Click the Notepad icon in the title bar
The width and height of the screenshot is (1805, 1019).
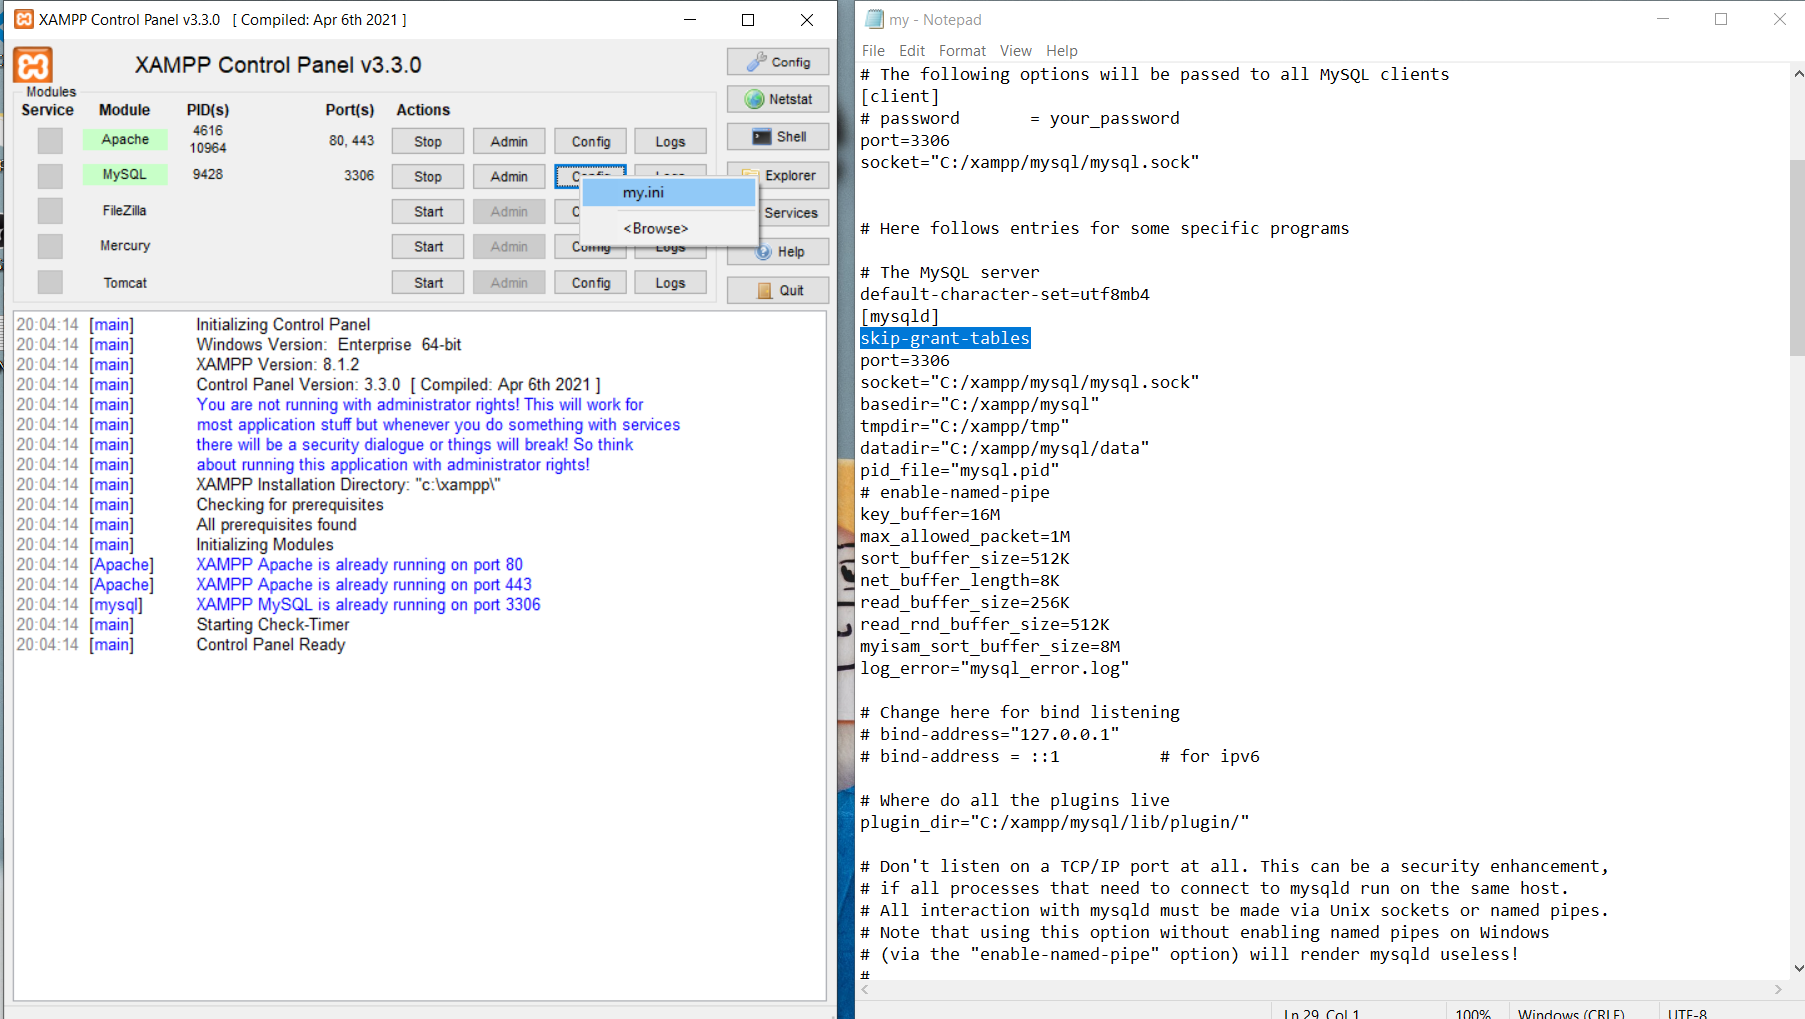(874, 19)
